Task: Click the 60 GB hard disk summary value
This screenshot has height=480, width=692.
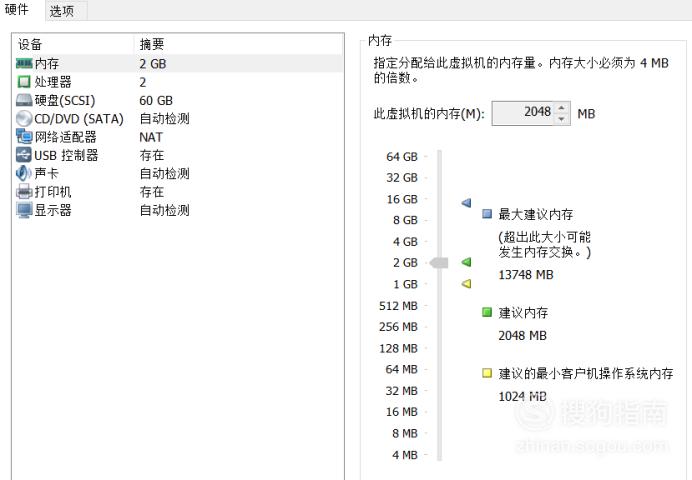Action: (x=156, y=101)
